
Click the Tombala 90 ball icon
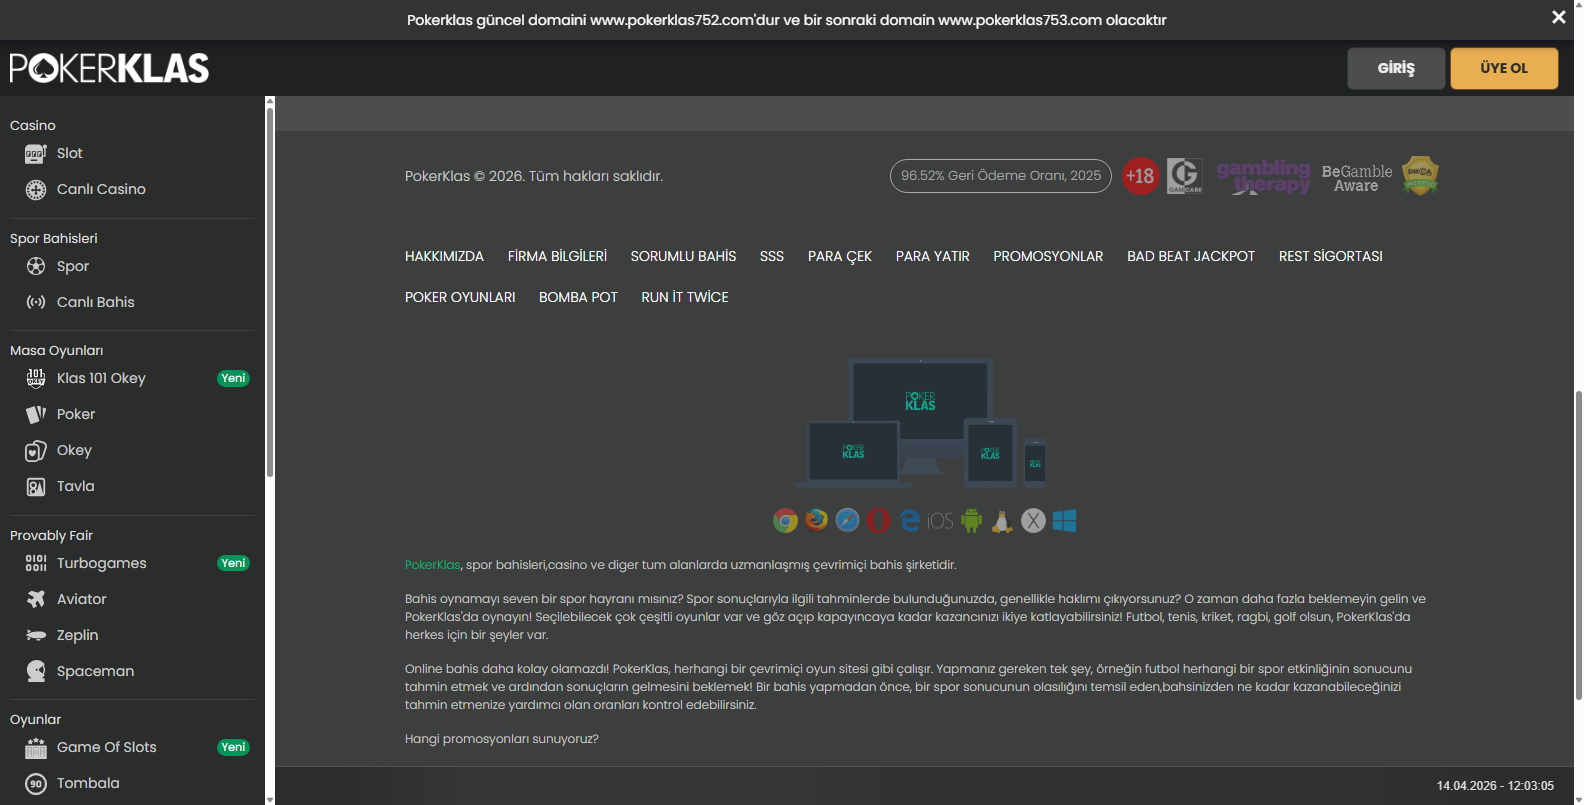[x=36, y=784]
